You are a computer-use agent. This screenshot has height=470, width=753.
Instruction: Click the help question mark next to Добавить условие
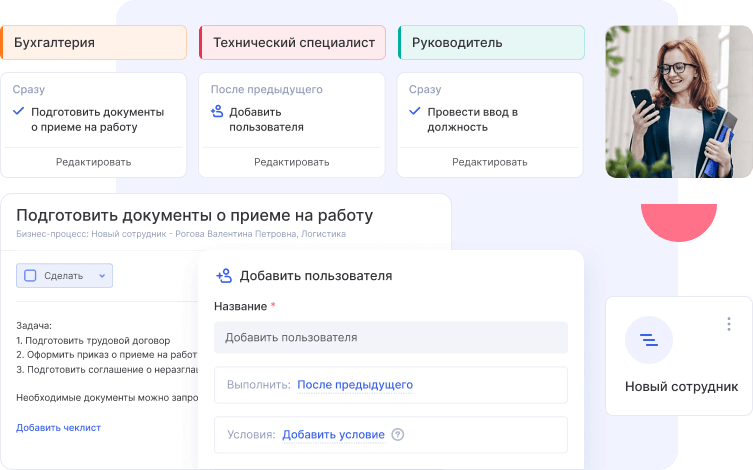click(398, 435)
